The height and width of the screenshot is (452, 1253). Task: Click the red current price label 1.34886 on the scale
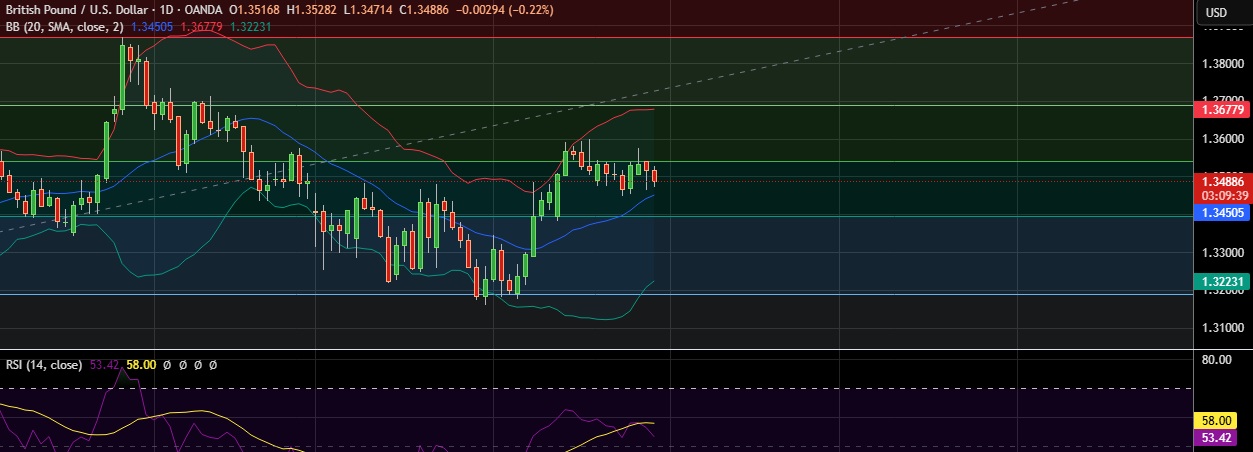point(1223,181)
